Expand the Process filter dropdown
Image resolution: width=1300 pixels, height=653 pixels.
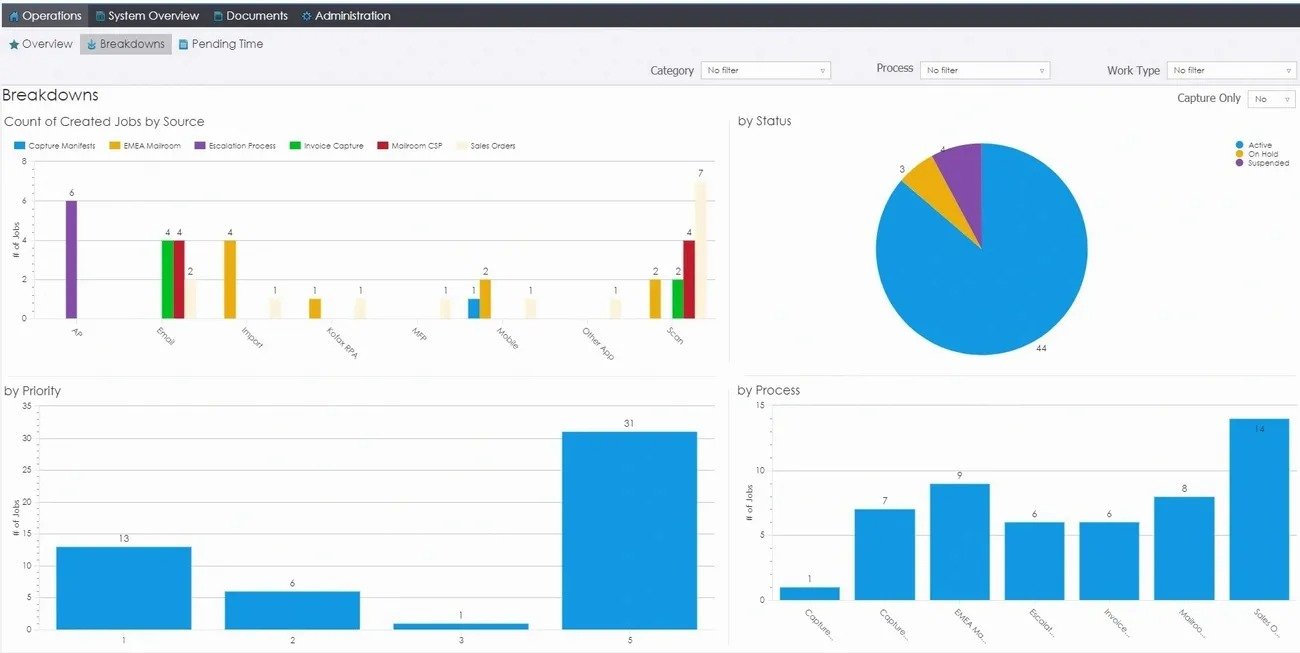tap(985, 71)
